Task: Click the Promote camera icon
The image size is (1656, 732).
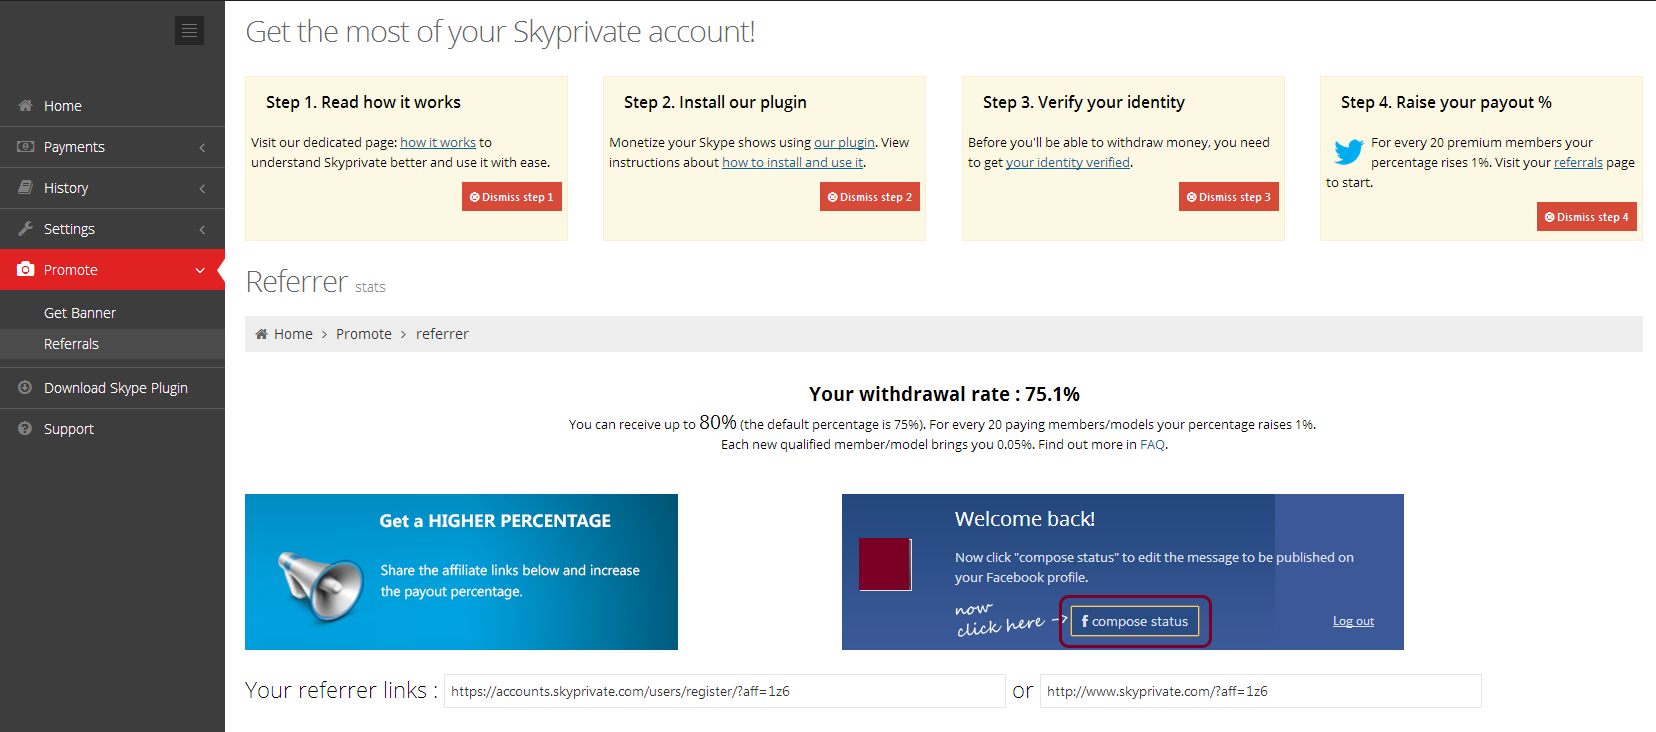Action: [x=26, y=269]
